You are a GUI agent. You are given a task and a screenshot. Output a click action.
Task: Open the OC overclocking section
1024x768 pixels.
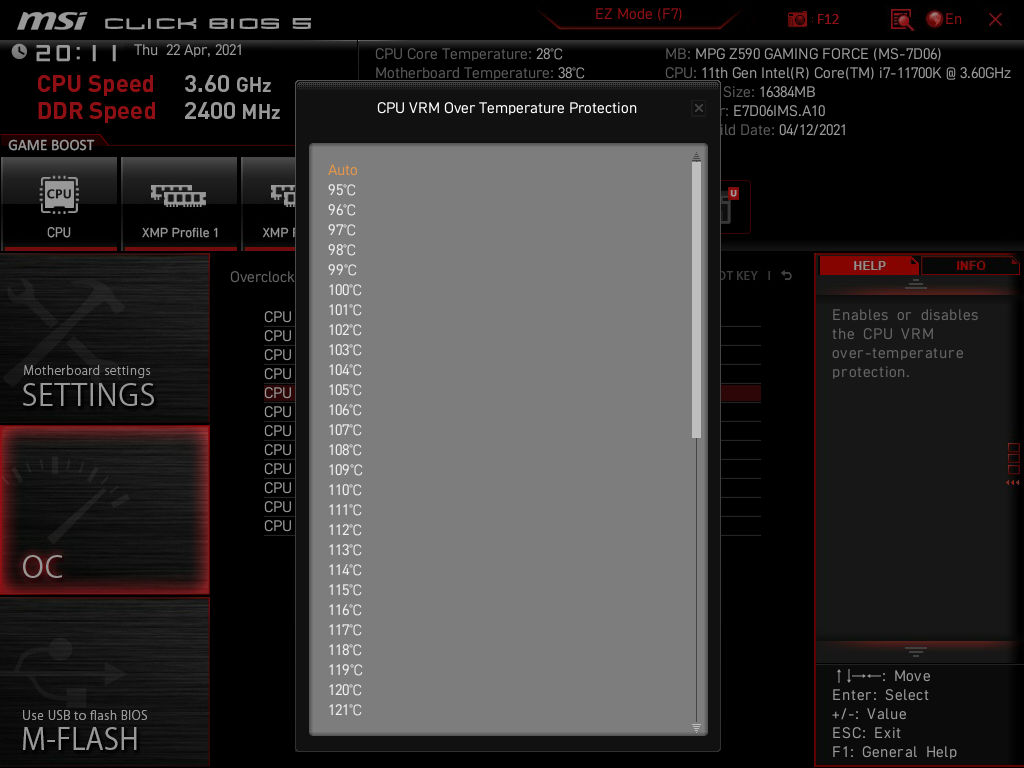(104, 510)
